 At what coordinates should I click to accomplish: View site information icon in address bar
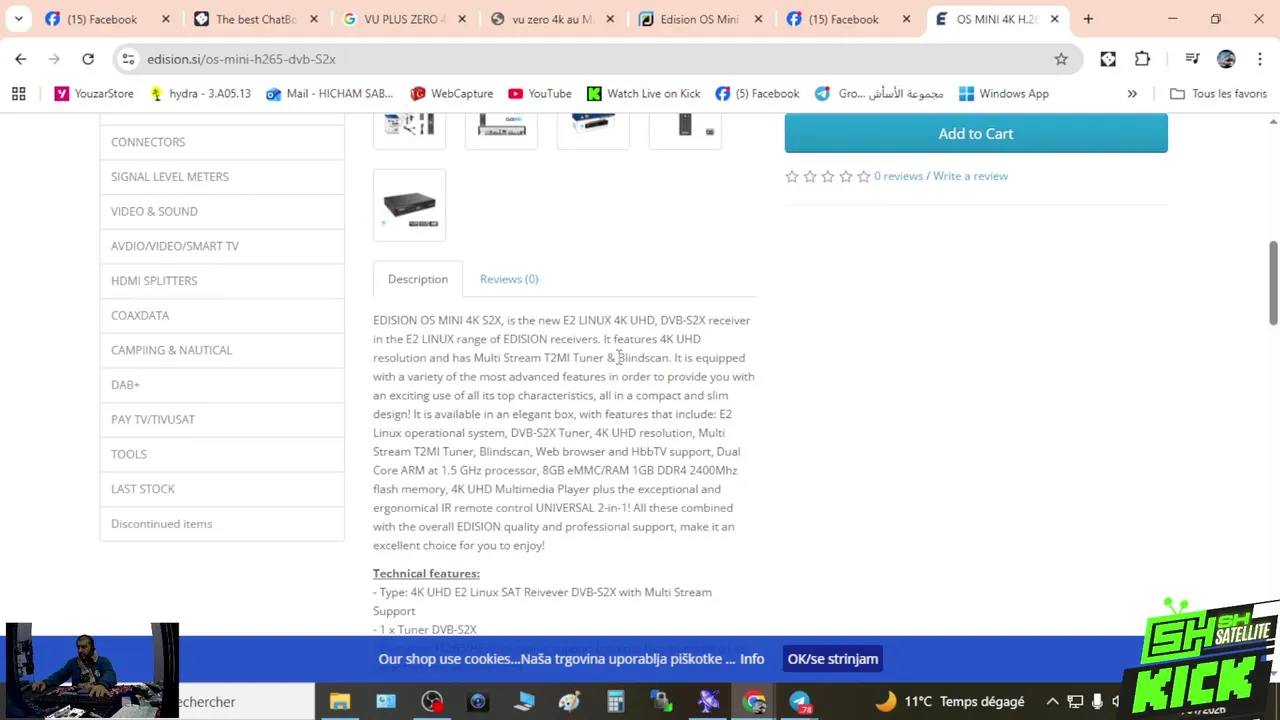click(x=128, y=59)
